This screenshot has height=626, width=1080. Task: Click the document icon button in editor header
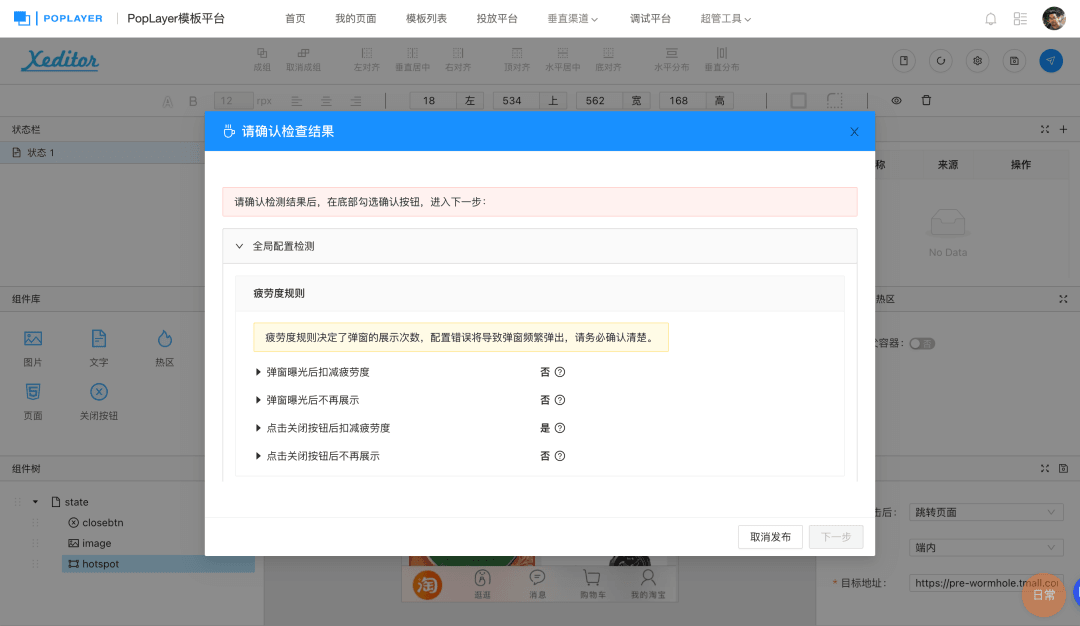coord(904,61)
